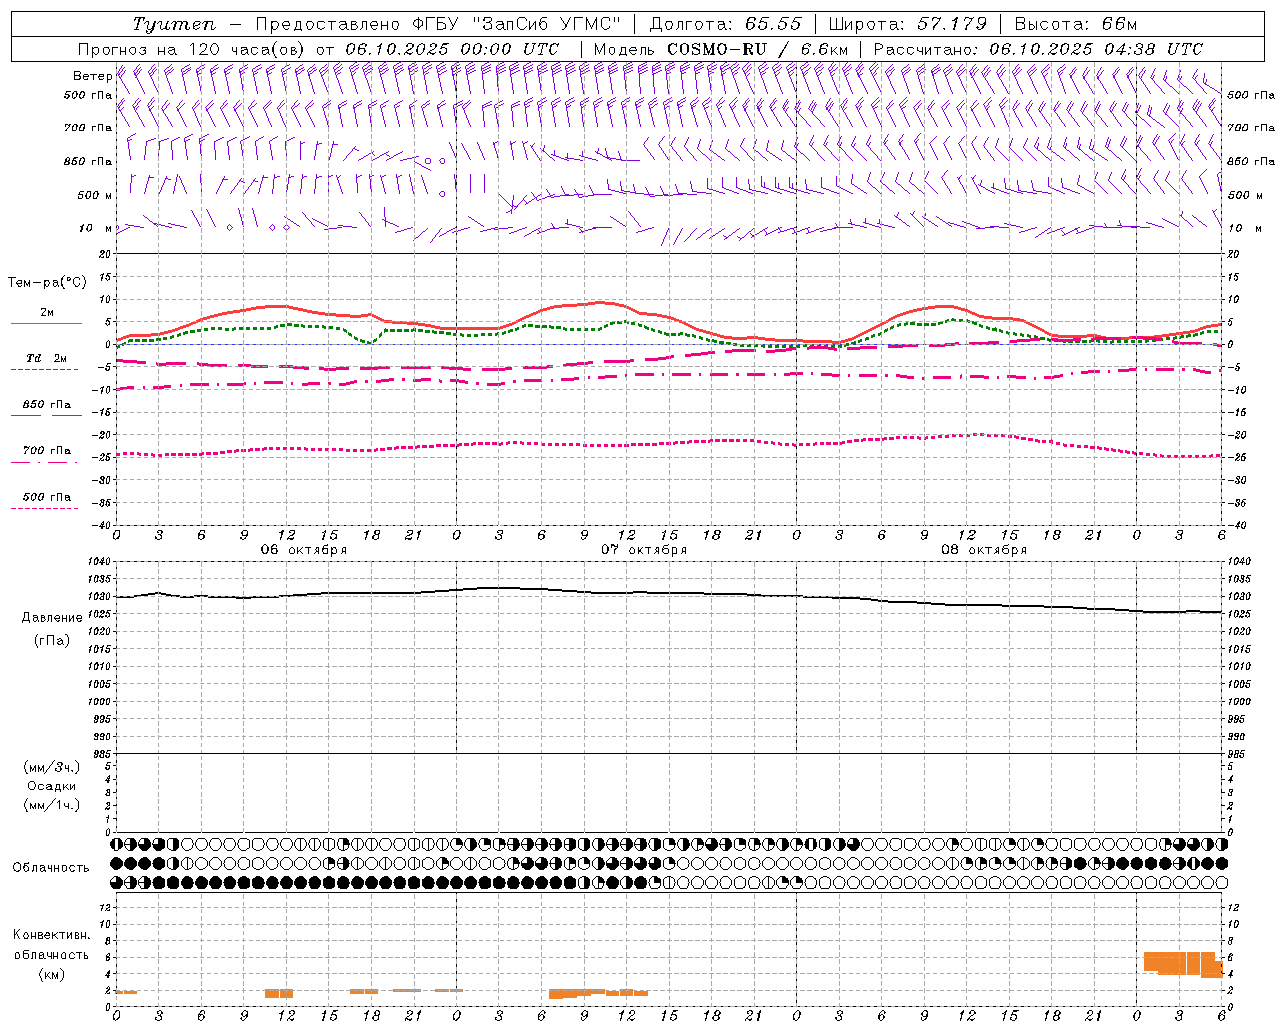The height and width of the screenshot is (1024, 1280).
Task: Click the Tyumen station title
Action: point(174,24)
